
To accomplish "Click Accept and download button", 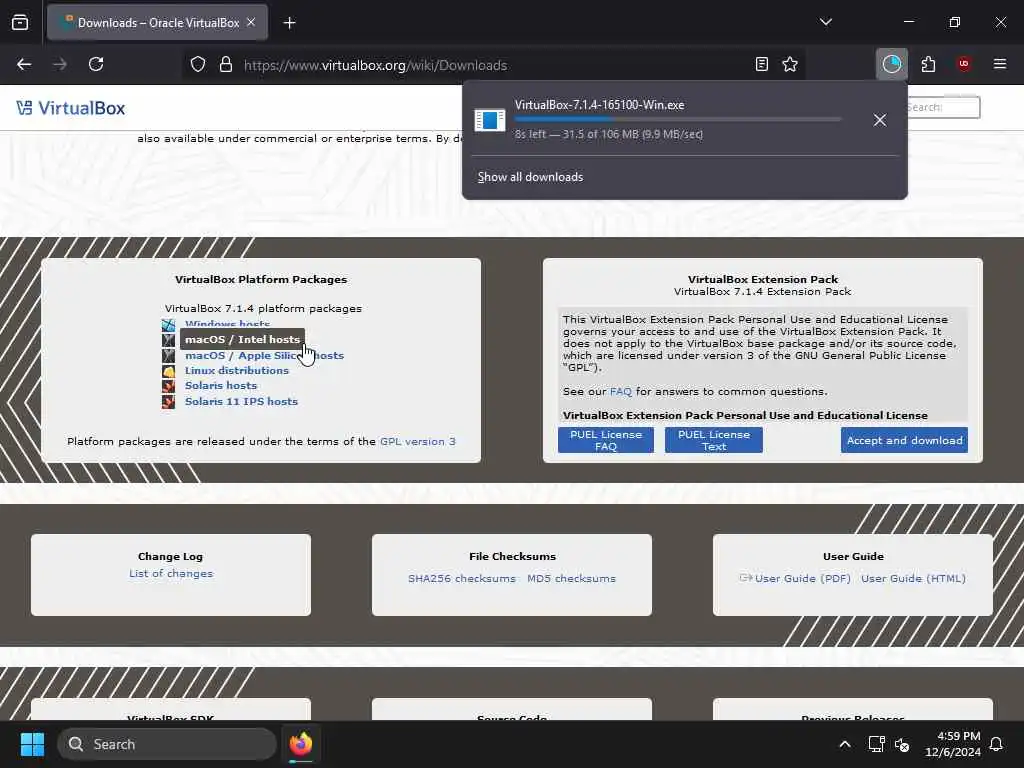I will click(904, 440).
